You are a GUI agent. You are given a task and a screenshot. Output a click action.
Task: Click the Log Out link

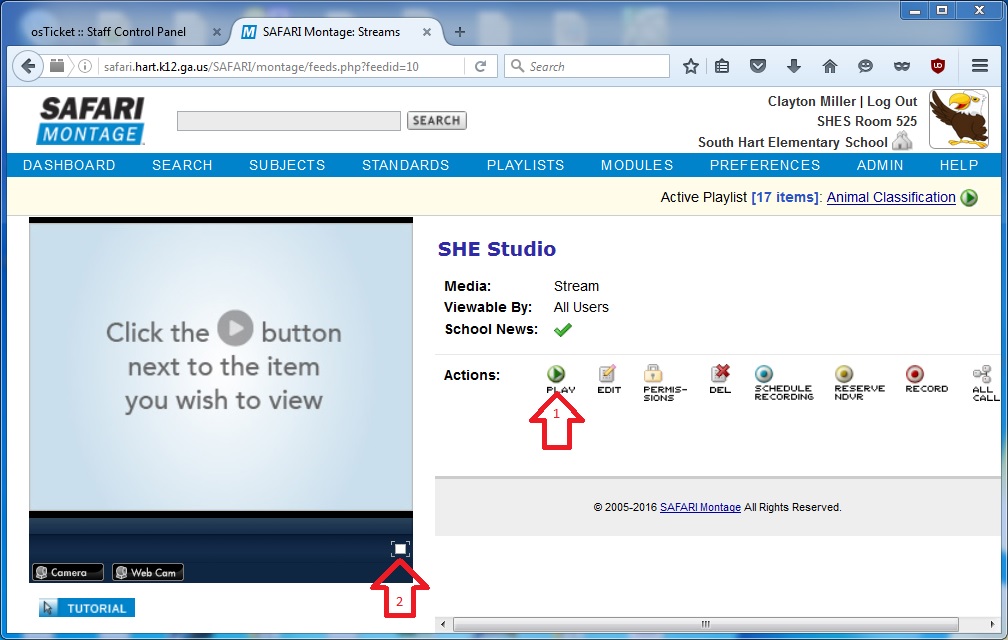[x=891, y=101]
